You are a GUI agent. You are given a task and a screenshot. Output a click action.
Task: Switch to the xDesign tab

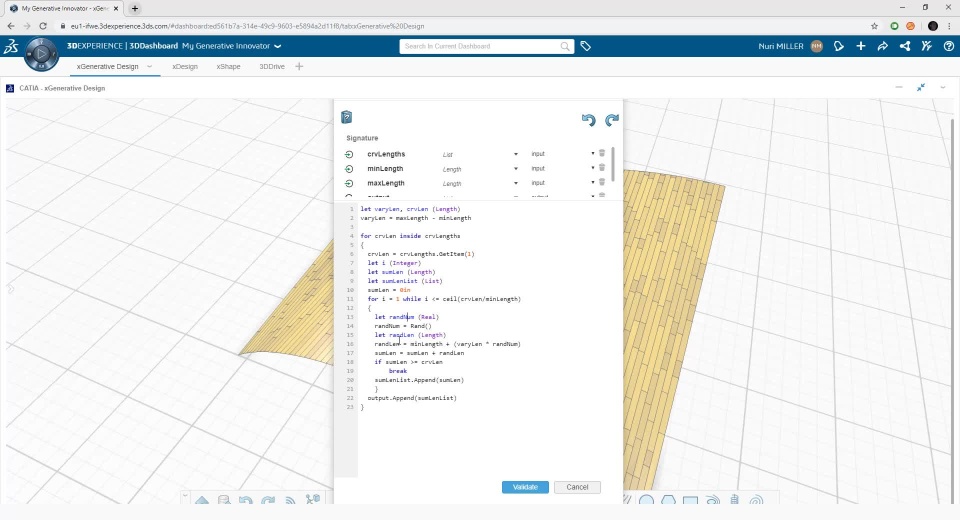click(185, 66)
